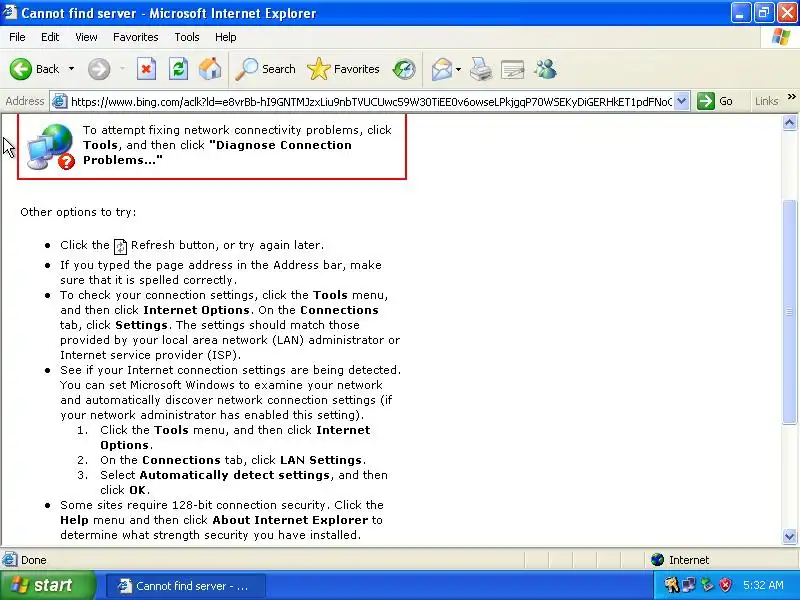The image size is (800, 600).
Task: Open the Back history dropdown arrow
Action: (x=71, y=69)
